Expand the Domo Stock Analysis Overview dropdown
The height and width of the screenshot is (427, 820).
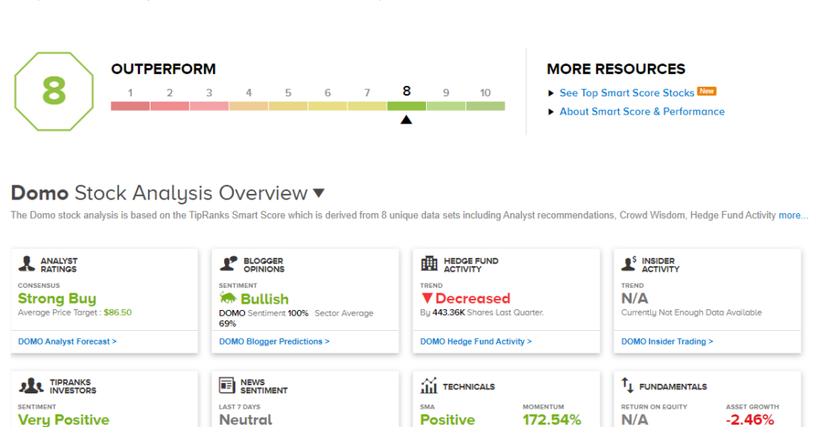tap(319, 193)
